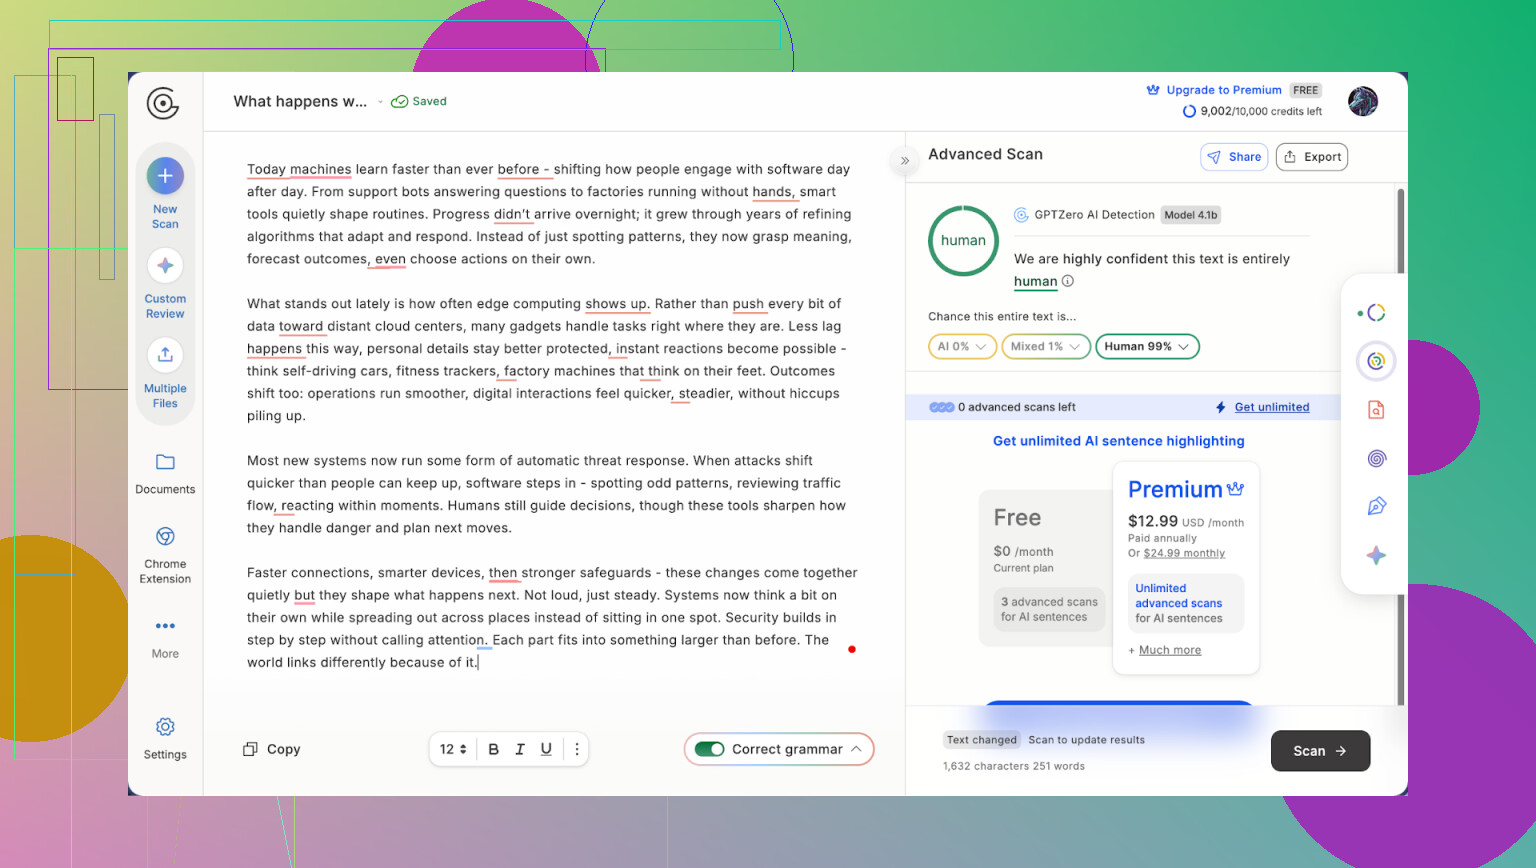Click the Get unlimited link
1536x868 pixels.
[x=1271, y=407]
